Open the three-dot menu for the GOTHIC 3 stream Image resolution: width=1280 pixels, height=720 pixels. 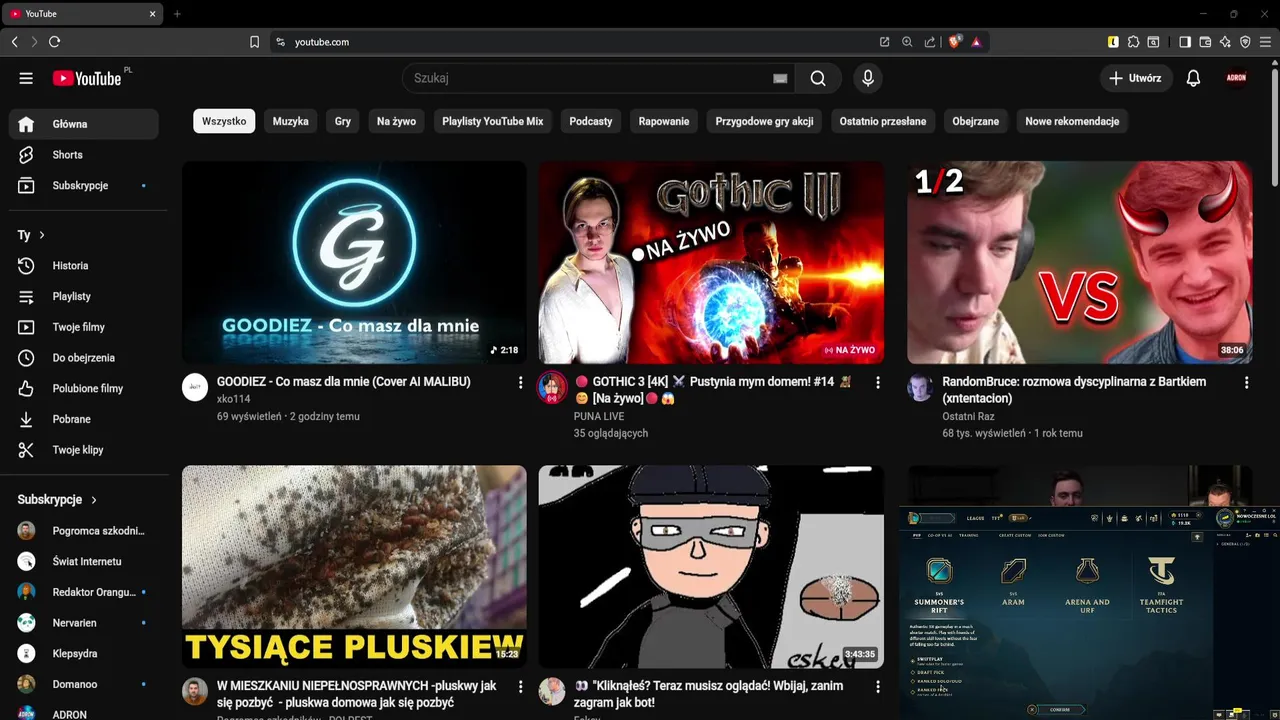[878, 382]
